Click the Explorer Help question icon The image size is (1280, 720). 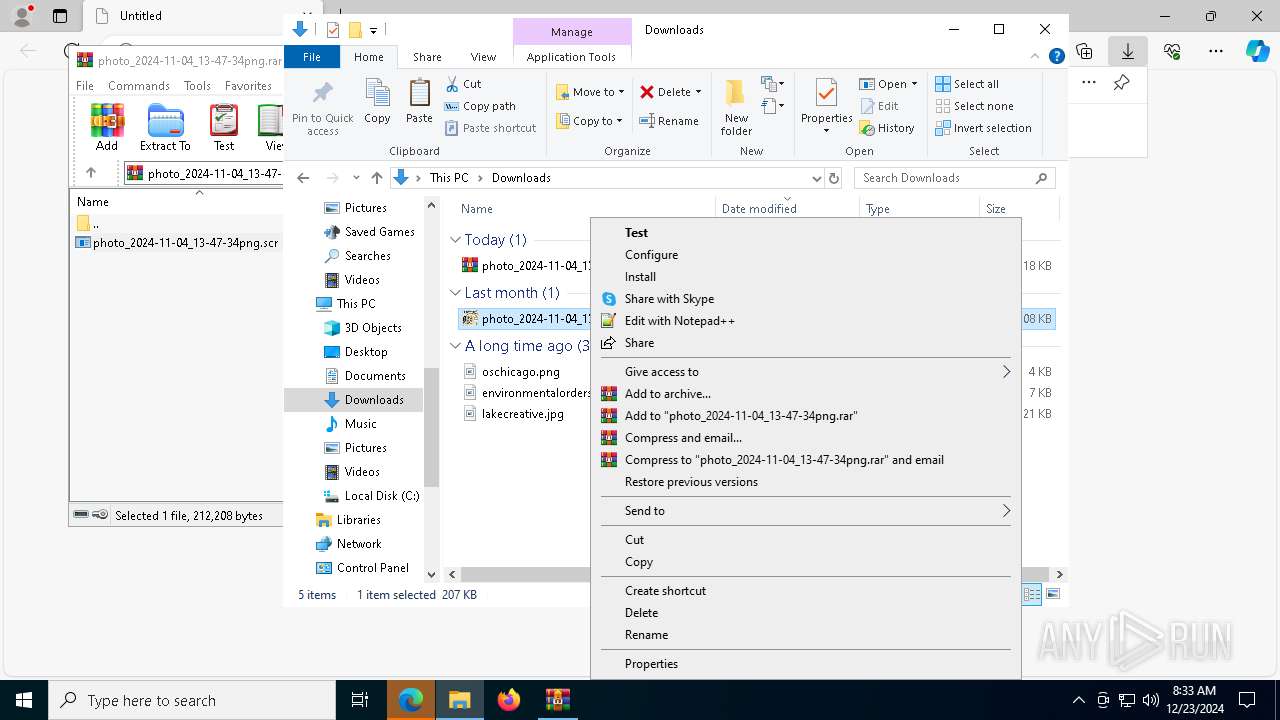[x=1056, y=57]
